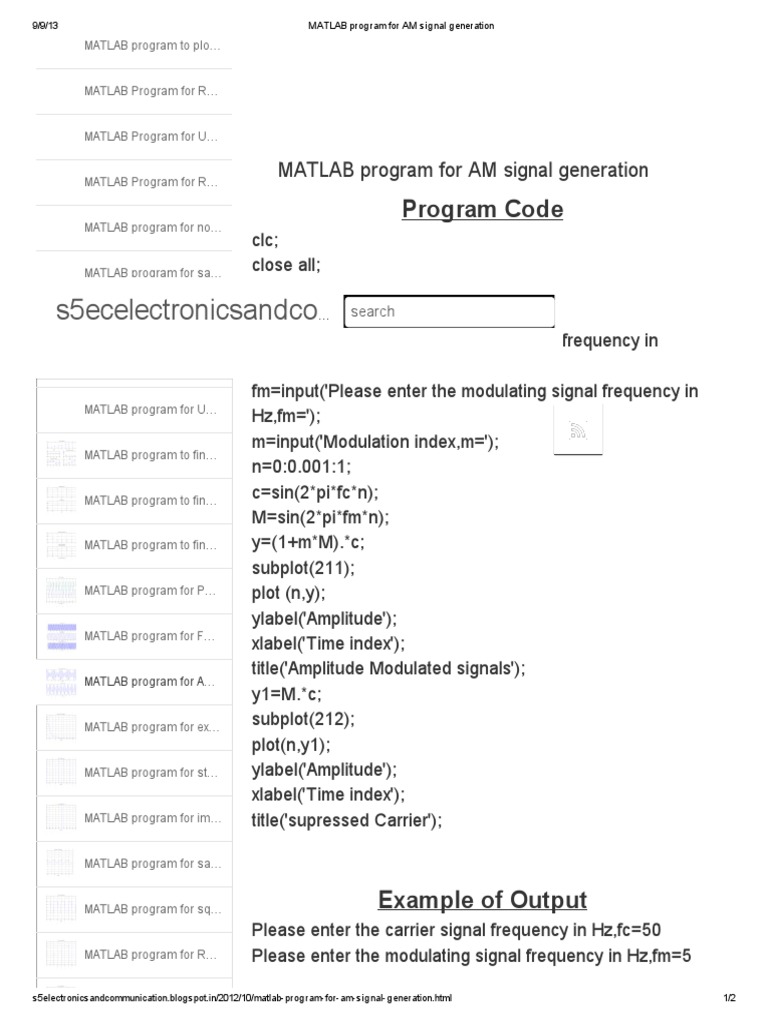The height and width of the screenshot is (1024, 768).
Task: Click the thumbnail next to 'MATLAB program for im…'
Action: (x=61, y=818)
